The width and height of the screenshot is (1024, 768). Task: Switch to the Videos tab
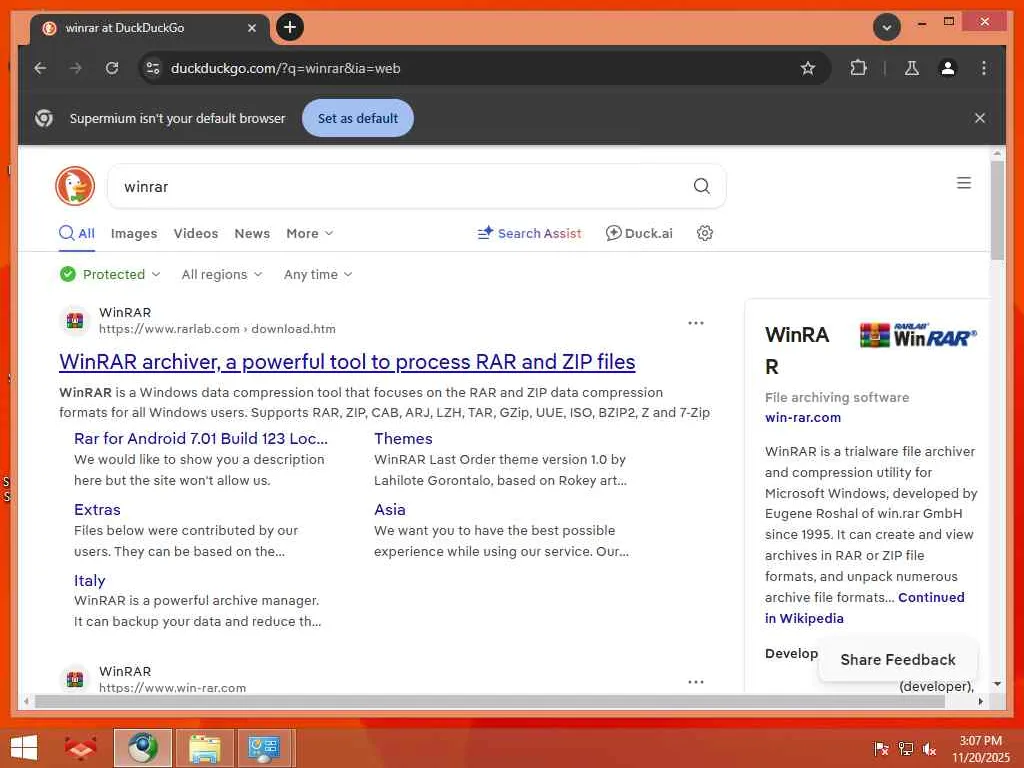[x=196, y=233]
